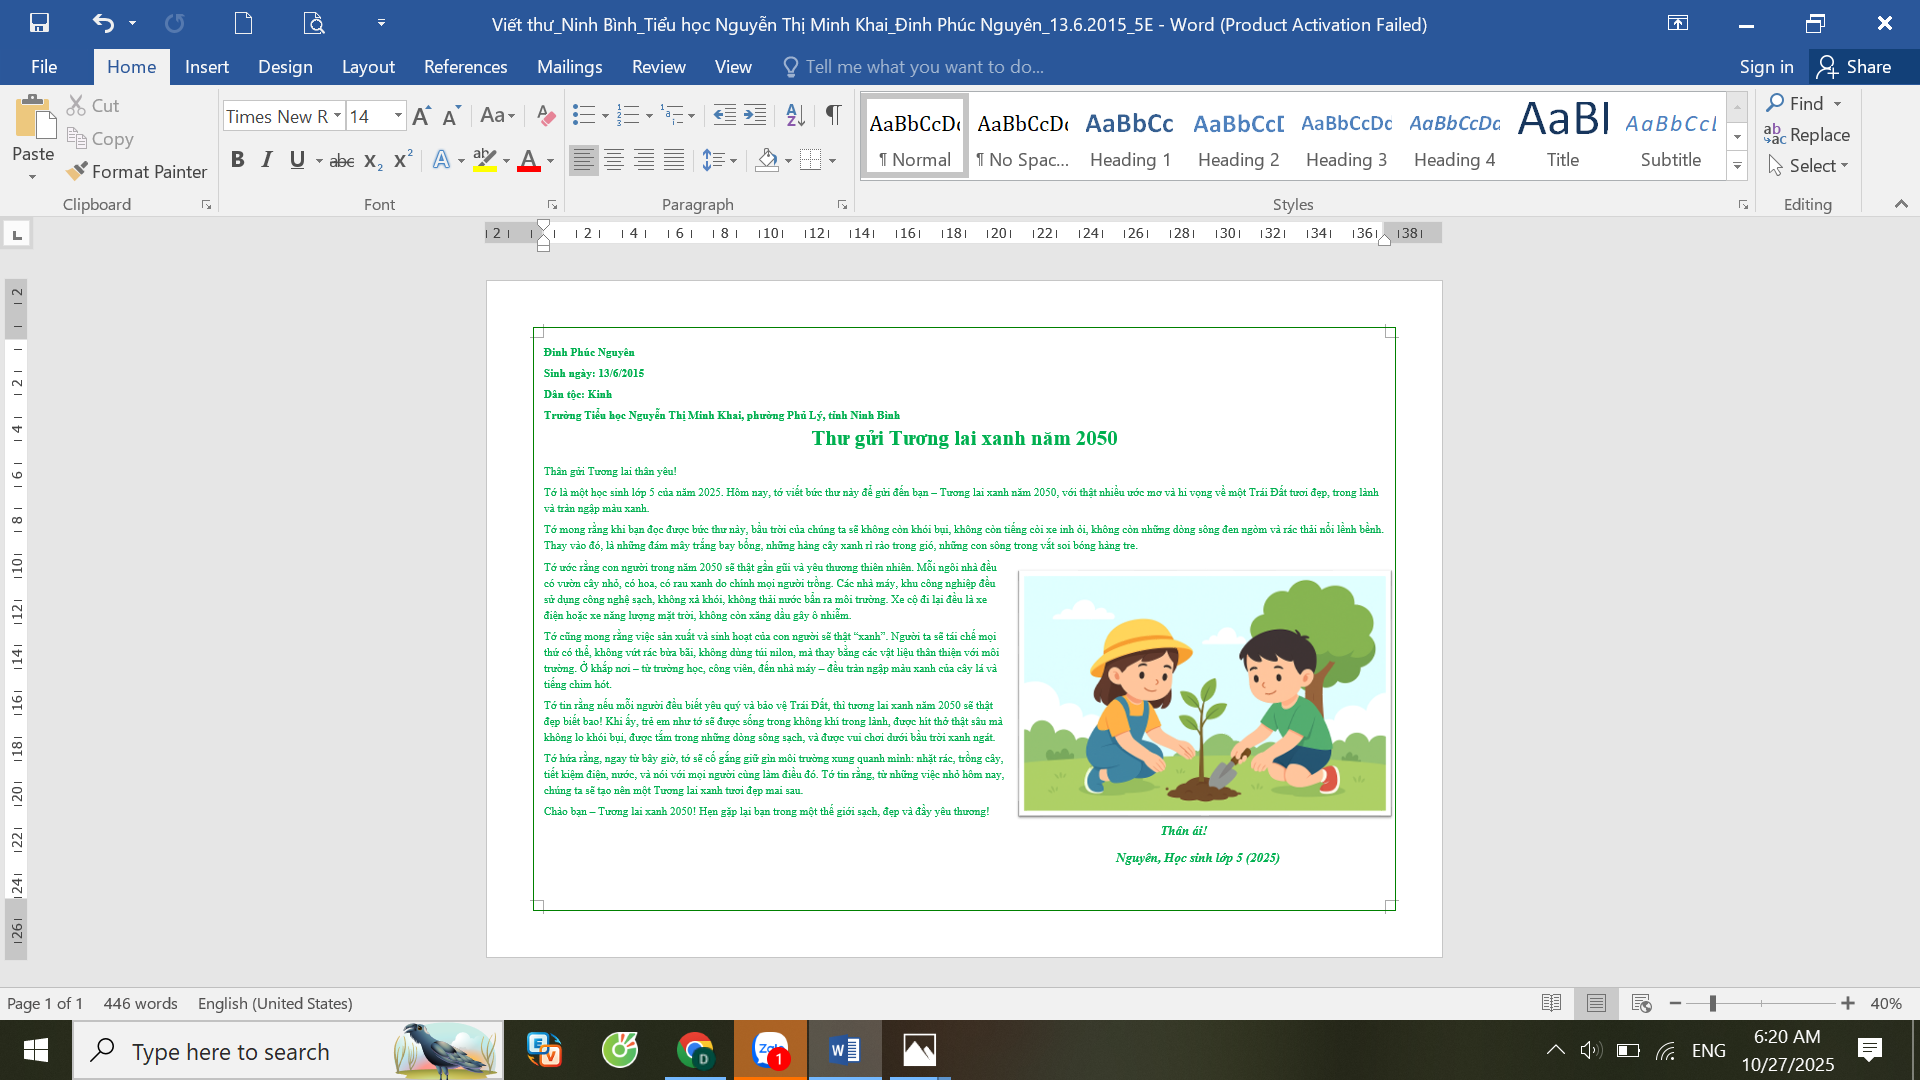Screen dimensions: 1920x1080
Task: Open the File menu tab
Action: click(x=44, y=66)
